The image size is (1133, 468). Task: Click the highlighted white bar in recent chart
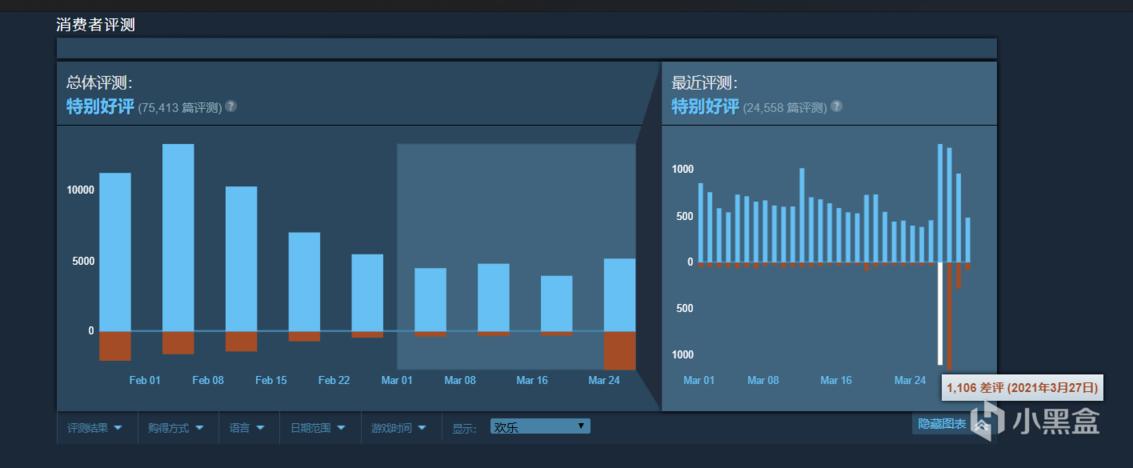tap(940, 312)
